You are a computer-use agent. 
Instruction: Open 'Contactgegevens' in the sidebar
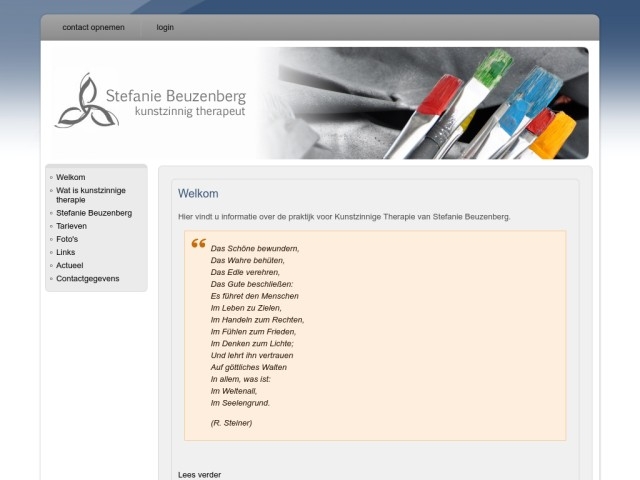tap(87, 278)
